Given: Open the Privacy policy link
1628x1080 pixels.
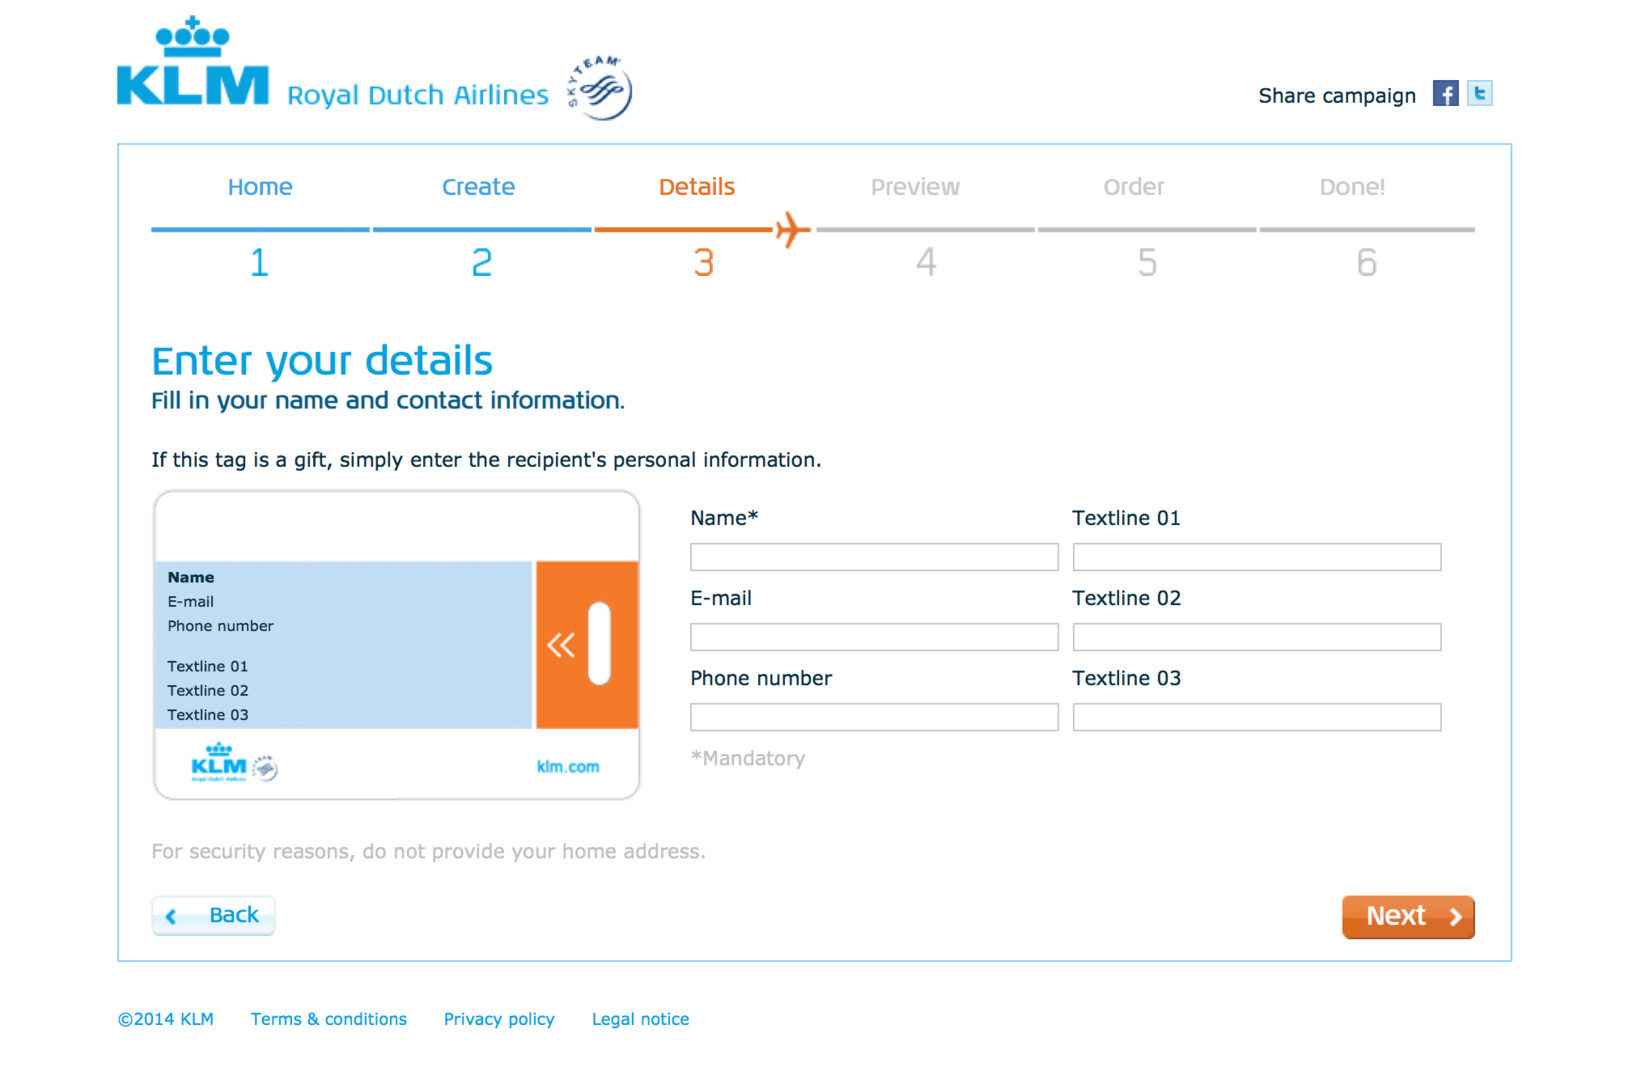Looking at the screenshot, I should click(x=499, y=1019).
